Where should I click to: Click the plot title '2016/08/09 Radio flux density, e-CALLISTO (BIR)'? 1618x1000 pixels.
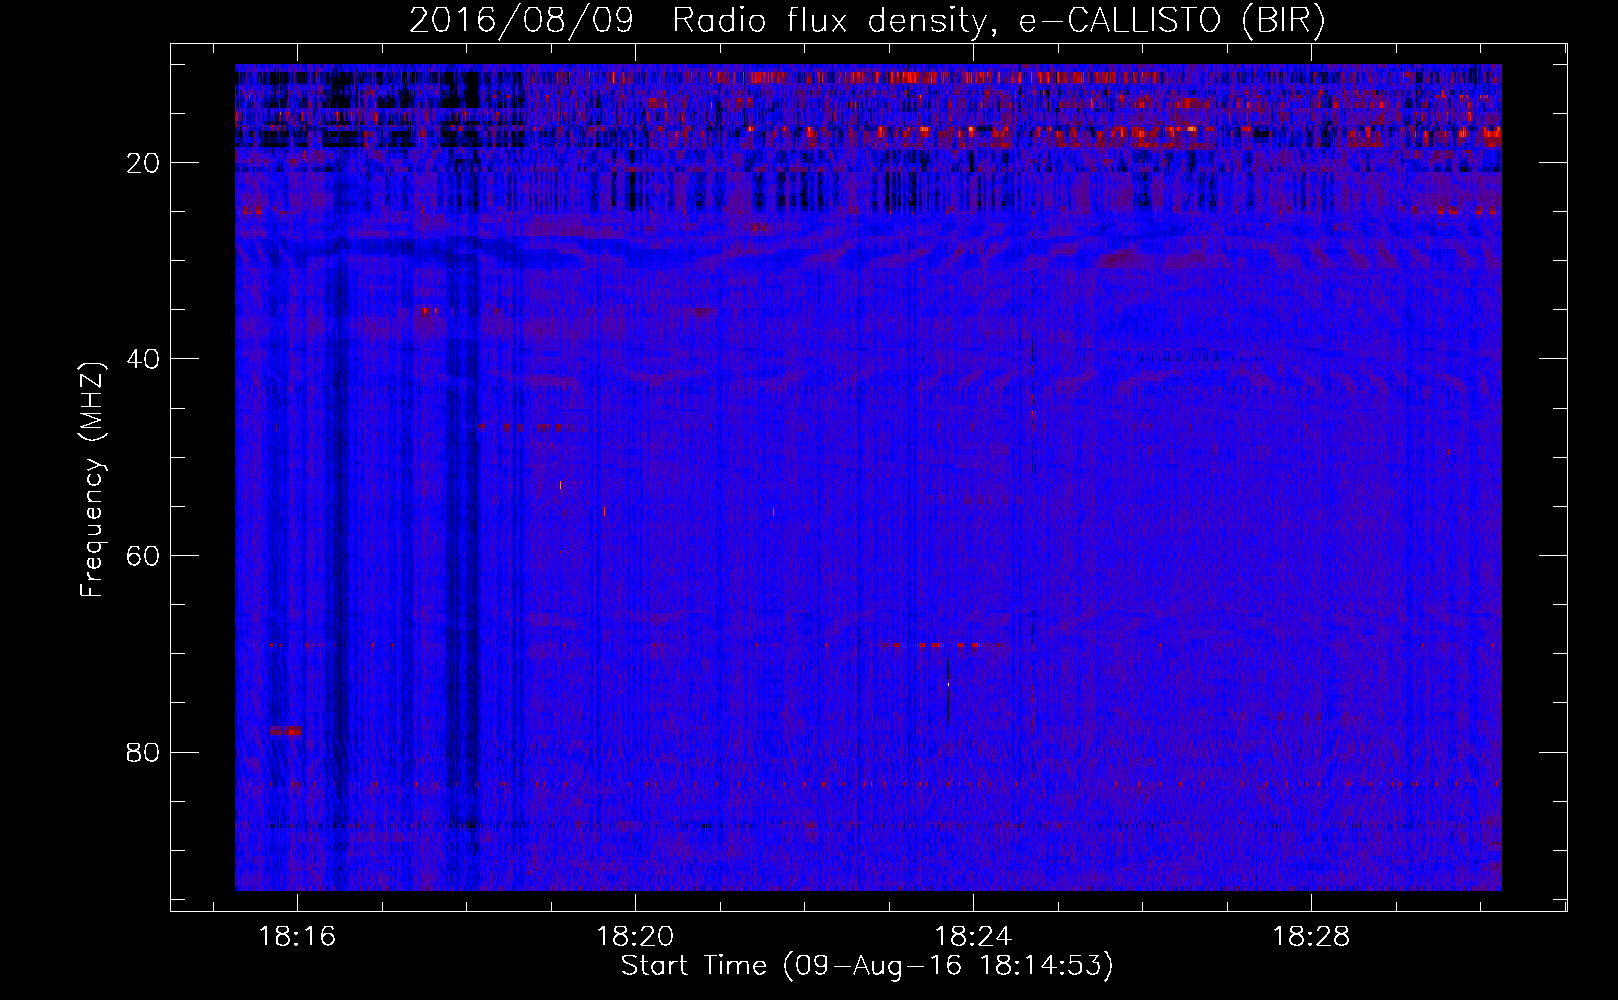(867, 21)
